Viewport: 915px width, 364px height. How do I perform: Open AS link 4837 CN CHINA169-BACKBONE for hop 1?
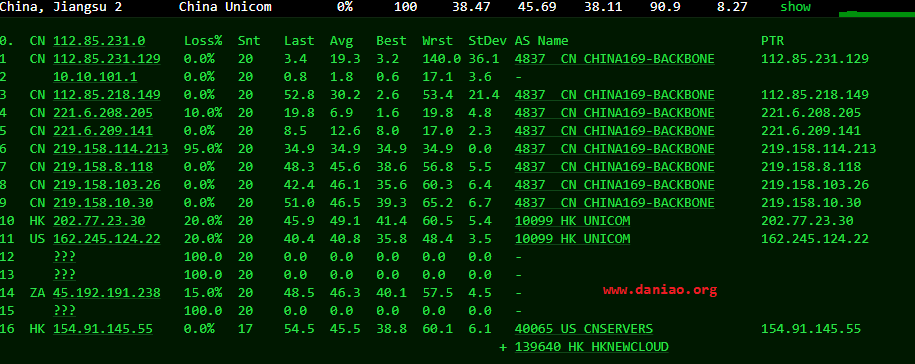[614, 59]
